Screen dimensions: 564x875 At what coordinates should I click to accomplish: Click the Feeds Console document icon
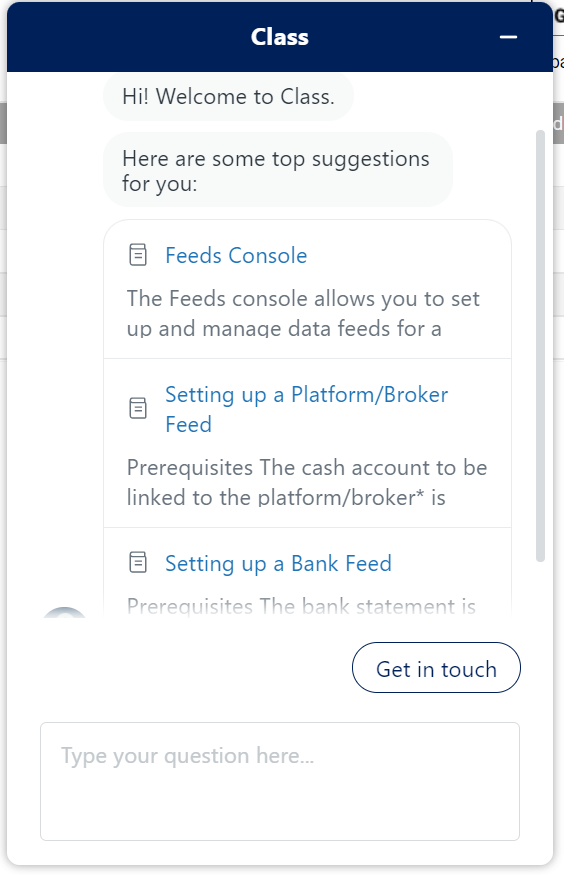click(138, 255)
